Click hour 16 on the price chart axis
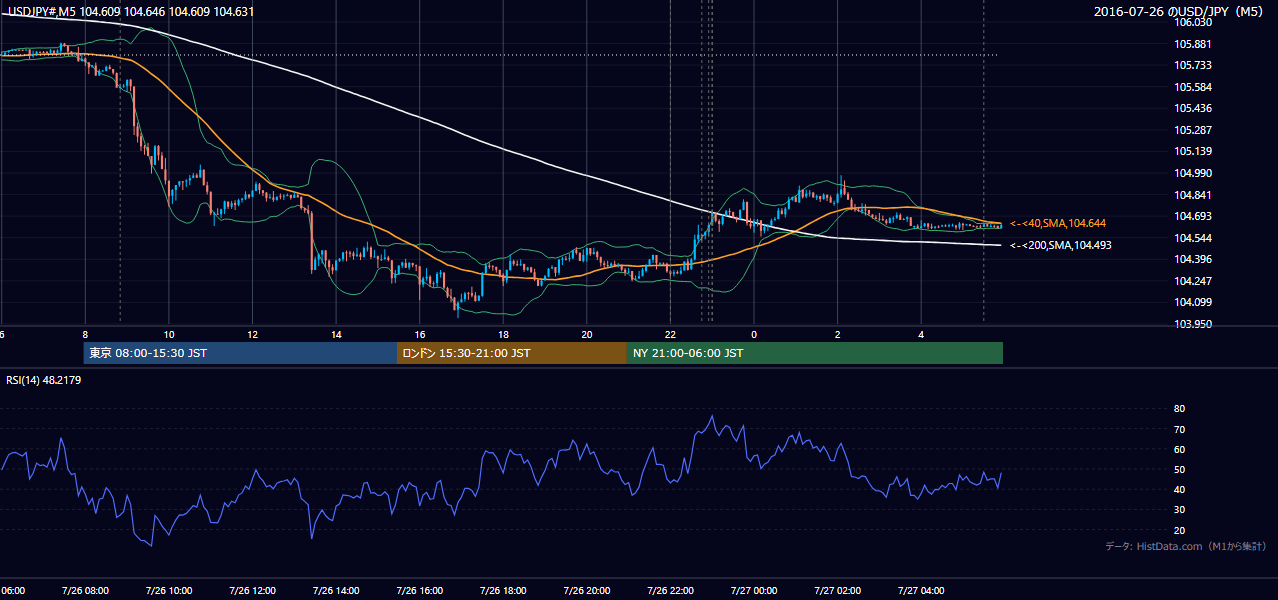The image size is (1278, 600). [420, 334]
